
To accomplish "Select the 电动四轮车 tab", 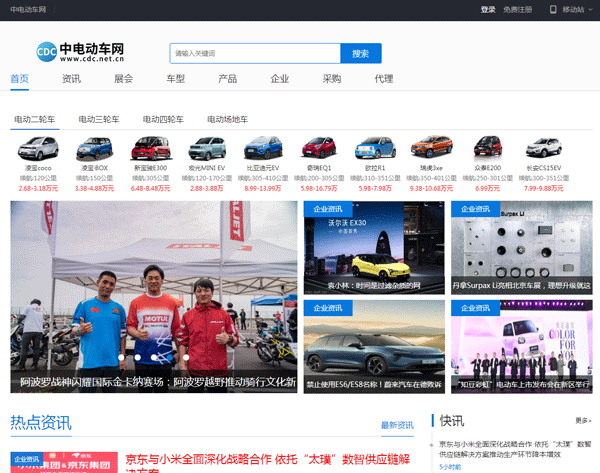I will pos(163,119).
